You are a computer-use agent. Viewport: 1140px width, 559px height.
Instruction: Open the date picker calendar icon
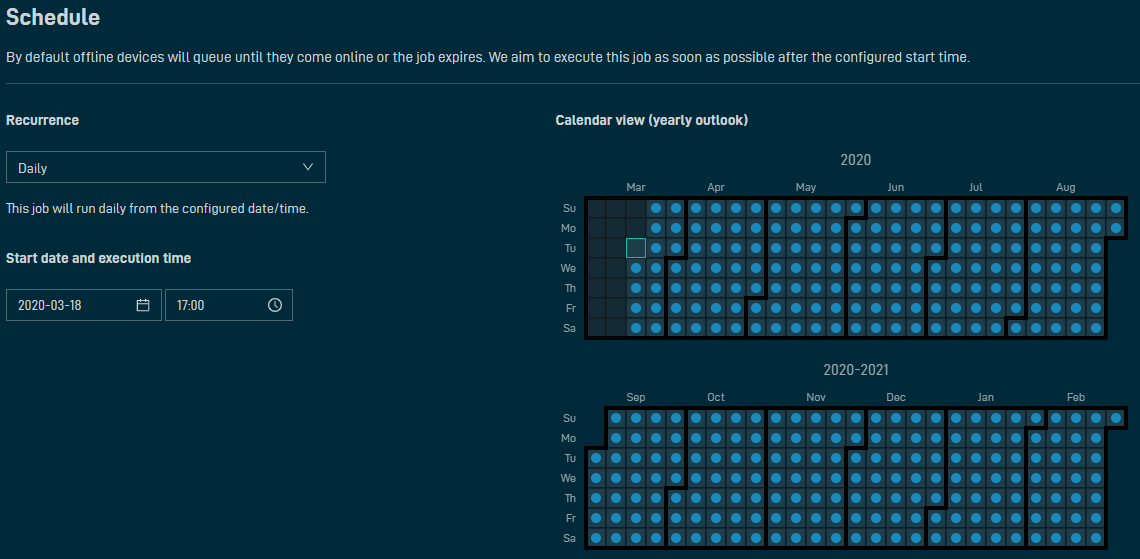[142, 305]
